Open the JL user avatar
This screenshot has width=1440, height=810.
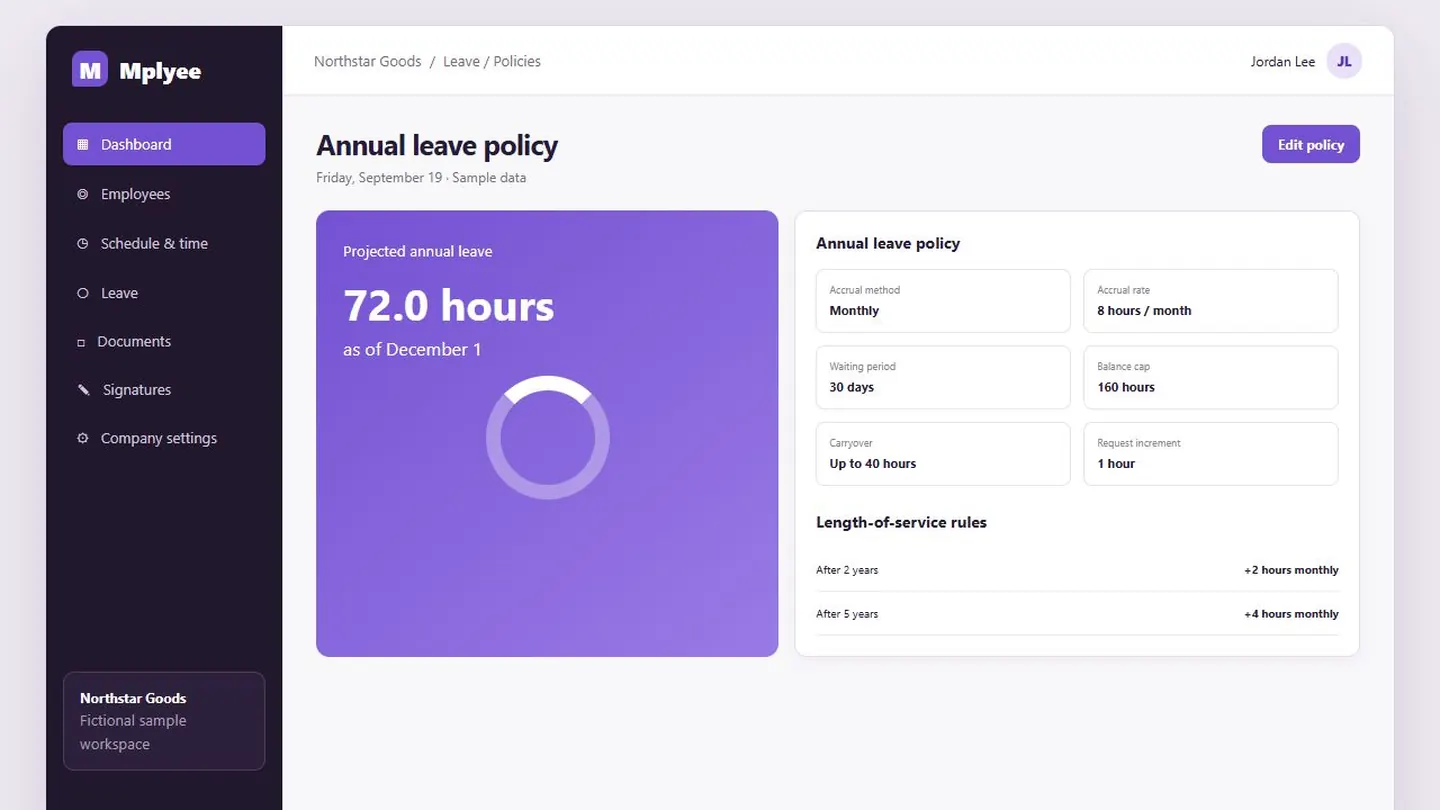pos(1344,61)
